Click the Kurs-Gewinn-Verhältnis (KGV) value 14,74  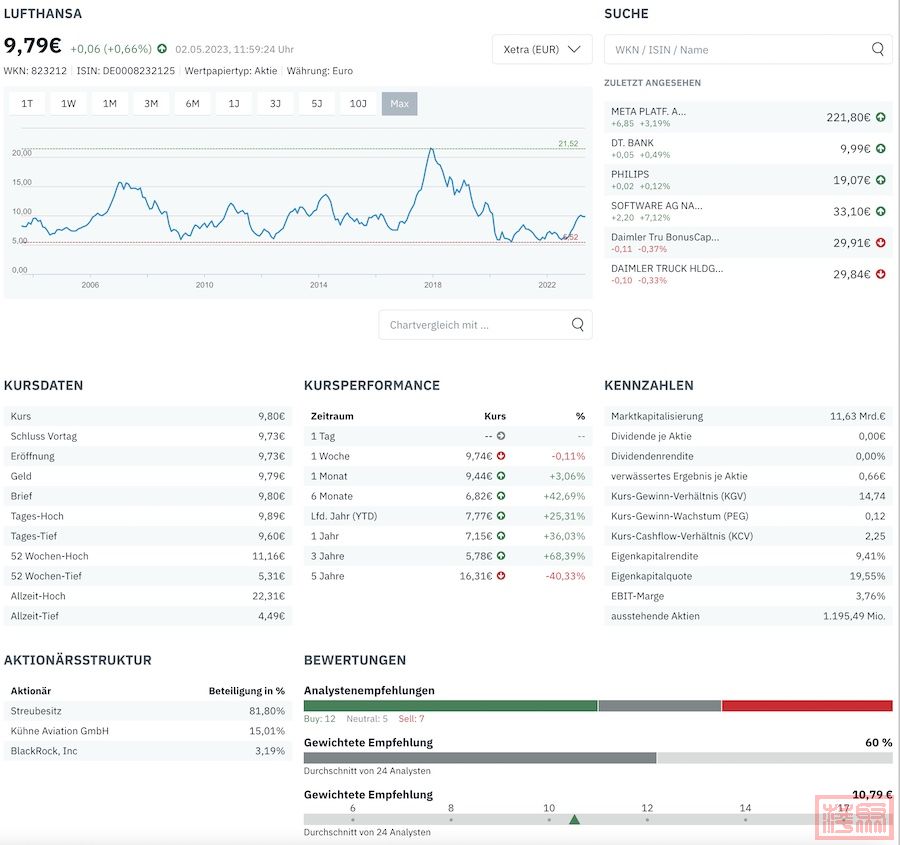pos(872,496)
